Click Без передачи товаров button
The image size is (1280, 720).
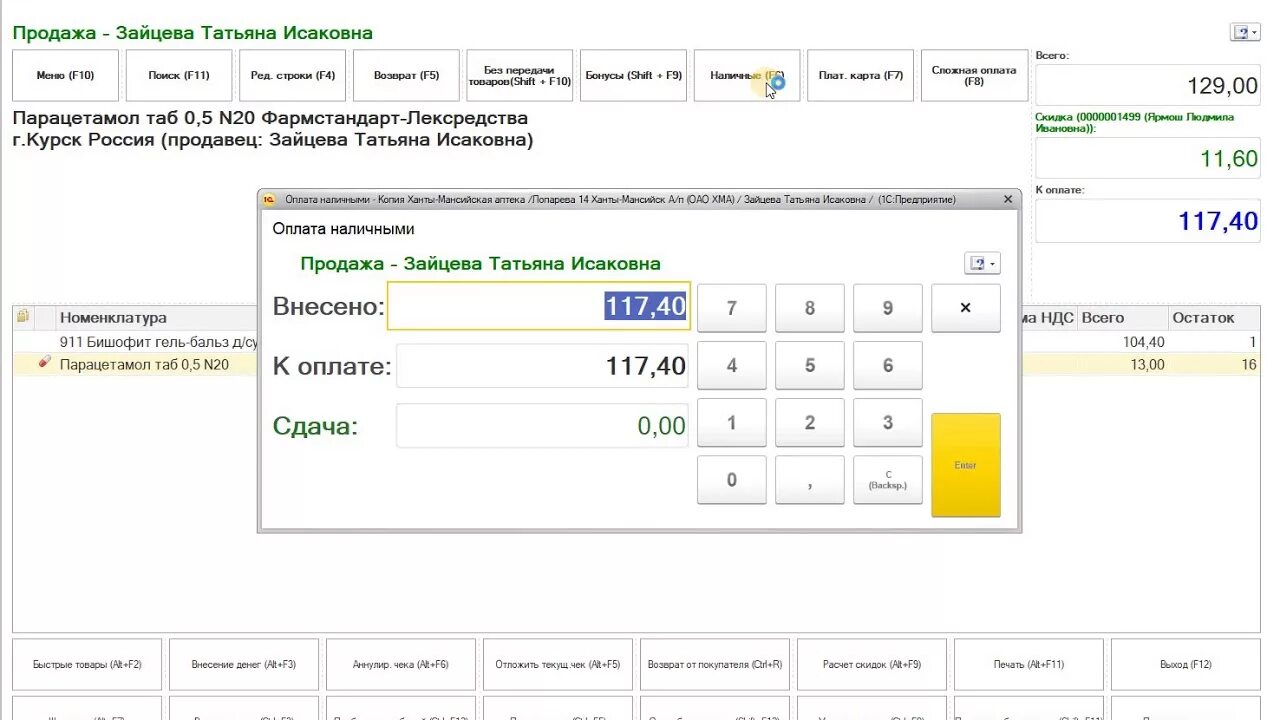[519, 76]
